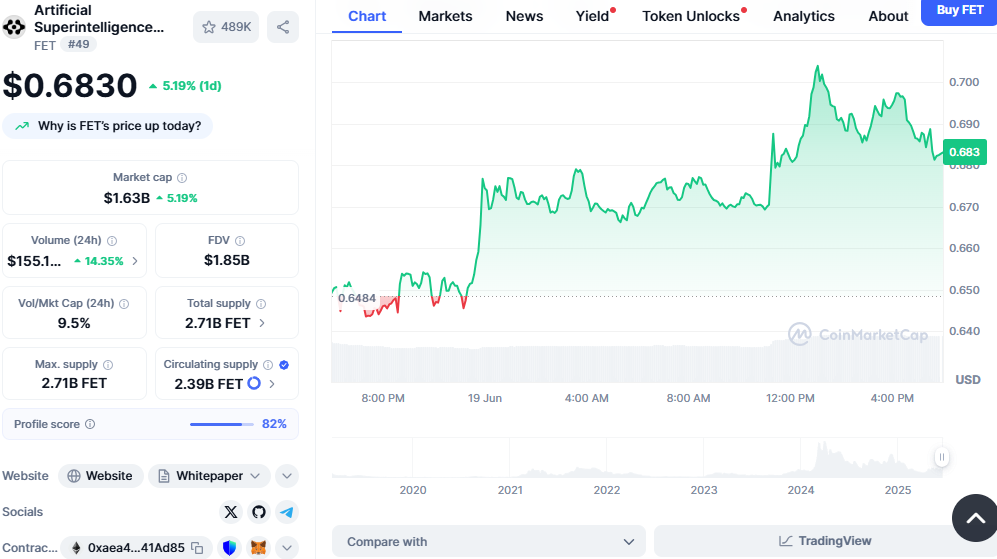Image resolution: width=997 pixels, height=559 pixels.
Task: Switch to the Analytics tab
Action: pos(804,16)
